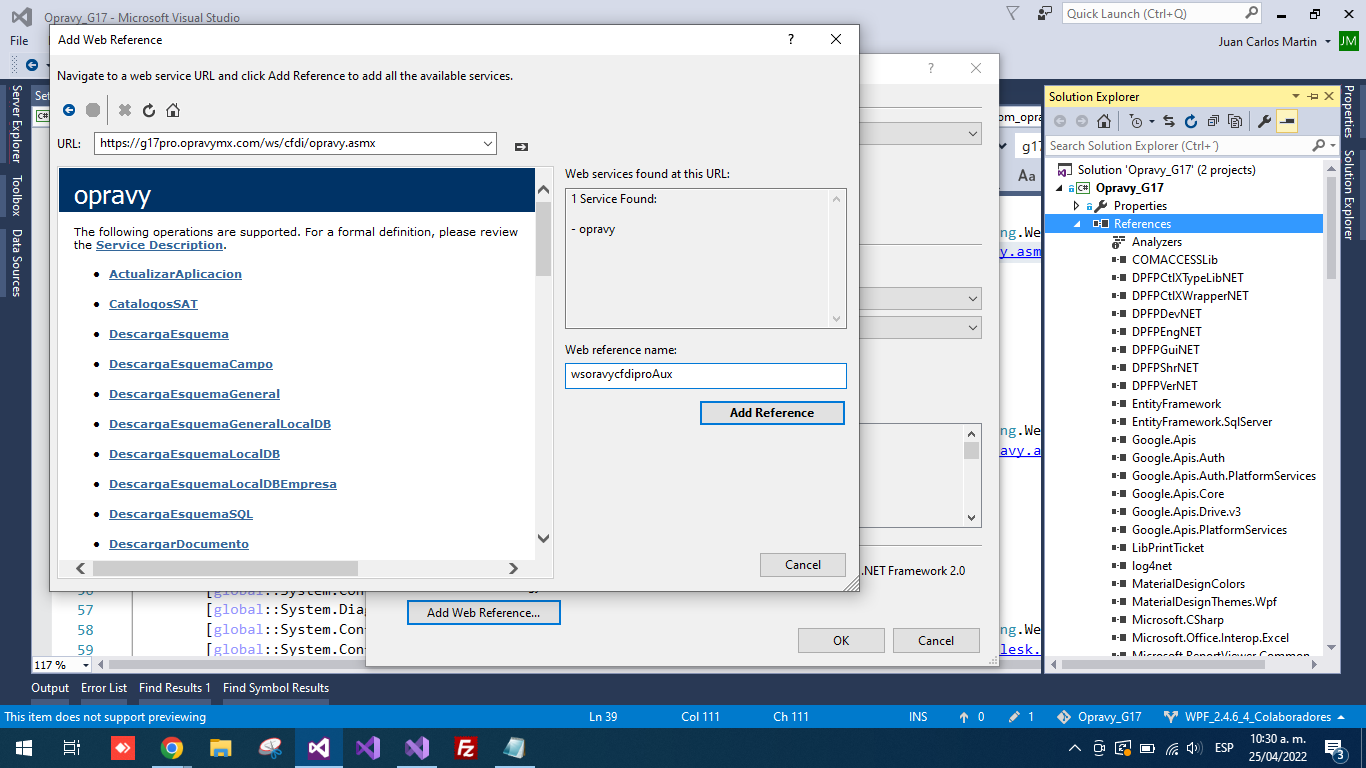Viewport: 1366px width, 768px height.
Task: Select EntityFramework in the References list
Action: pyautogui.click(x=1176, y=404)
